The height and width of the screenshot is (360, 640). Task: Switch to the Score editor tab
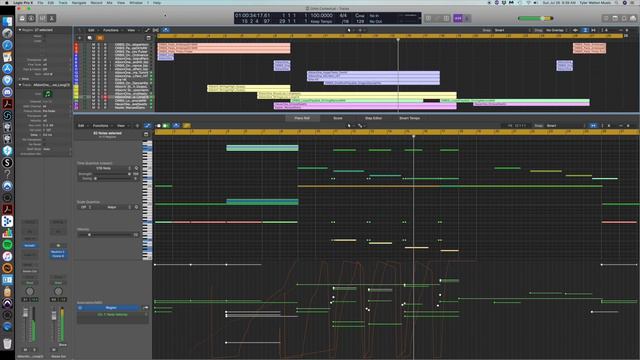click(x=338, y=118)
